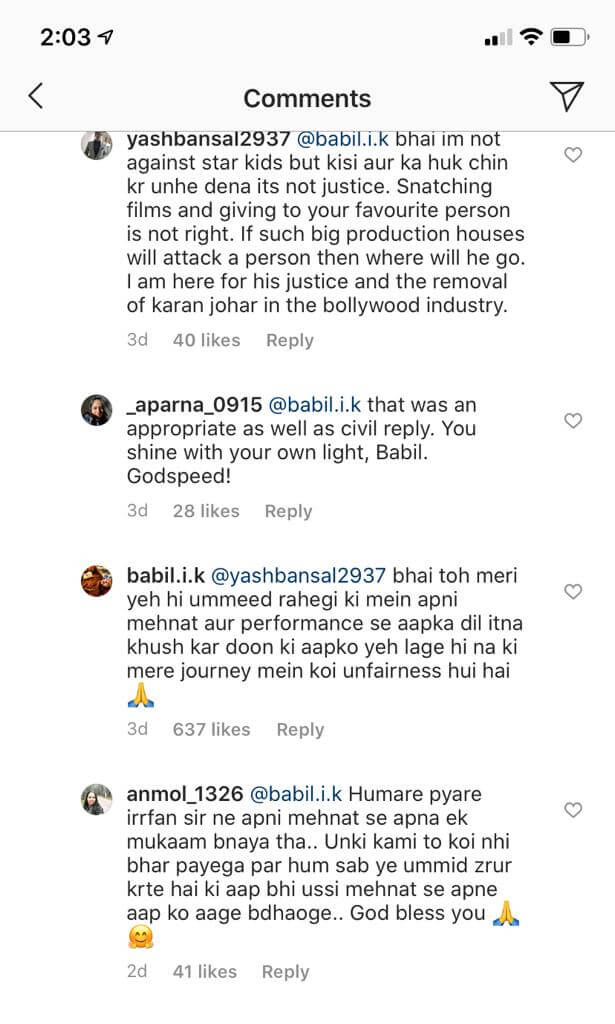Open _aparna_0915's profile avatar
615x1024 pixels.
pyautogui.click(x=97, y=411)
